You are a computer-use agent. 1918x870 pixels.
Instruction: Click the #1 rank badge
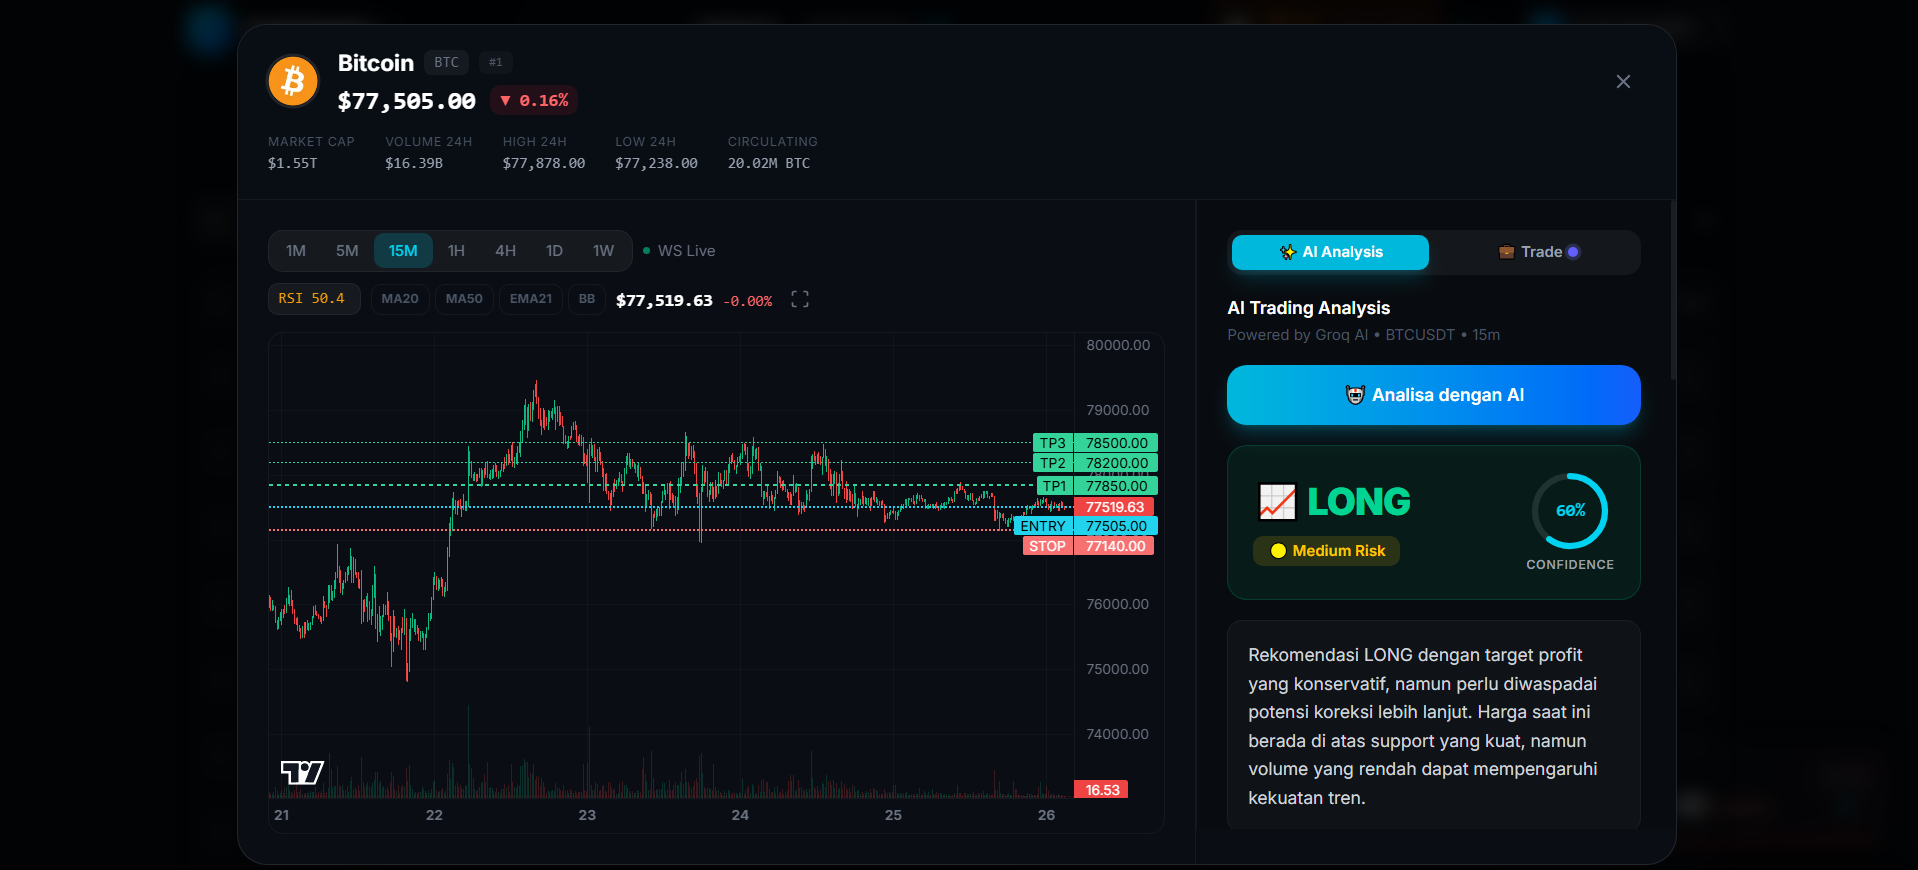(x=496, y=62)
